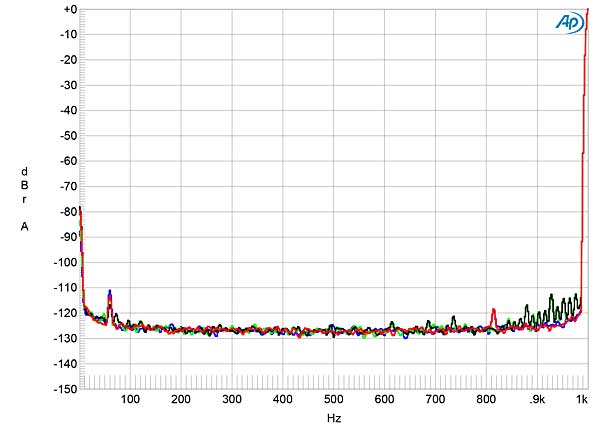Click the '-20' y-axis label
This screenshot has width=600, height=431.
[68, 60]
